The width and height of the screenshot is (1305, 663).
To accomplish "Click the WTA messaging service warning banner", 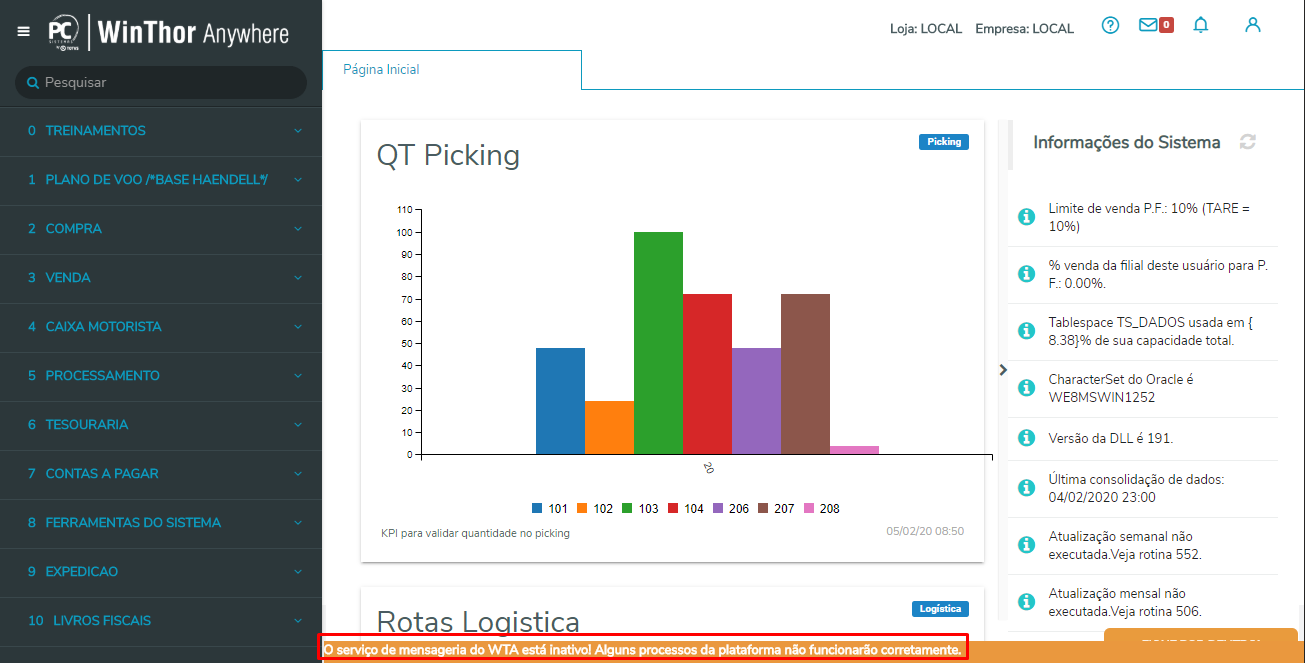I will [643, 650].
